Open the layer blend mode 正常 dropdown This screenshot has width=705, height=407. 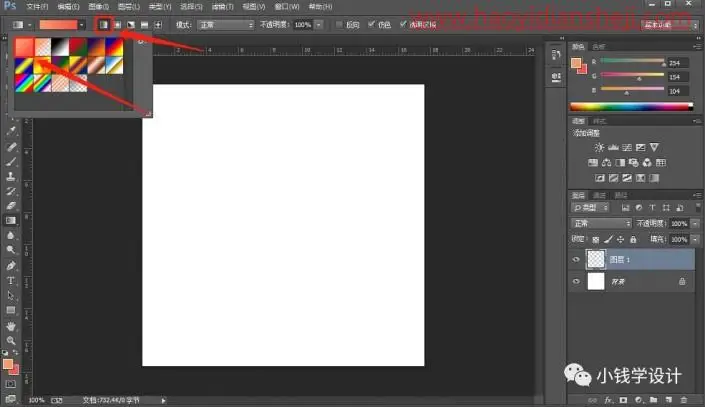(601, 224)
